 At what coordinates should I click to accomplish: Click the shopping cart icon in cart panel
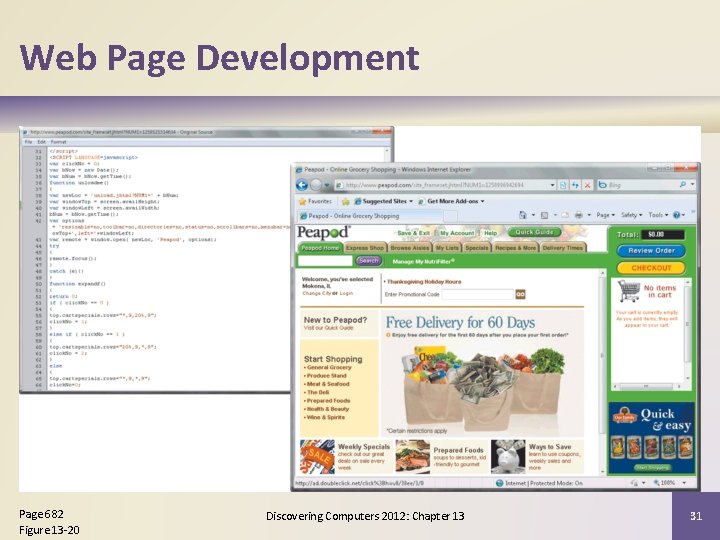pos(629,291)
